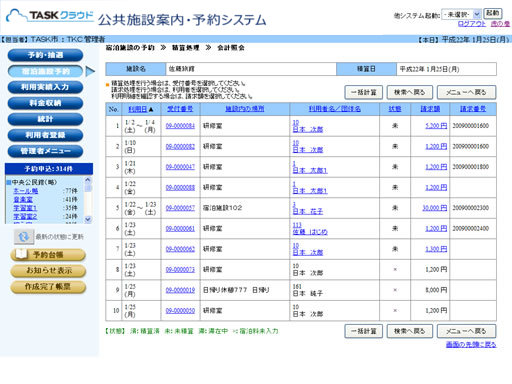Open receipt number 09-0000073
This screenshot has height=384, width=512.
pyautogui.click(x=180, y=270)
